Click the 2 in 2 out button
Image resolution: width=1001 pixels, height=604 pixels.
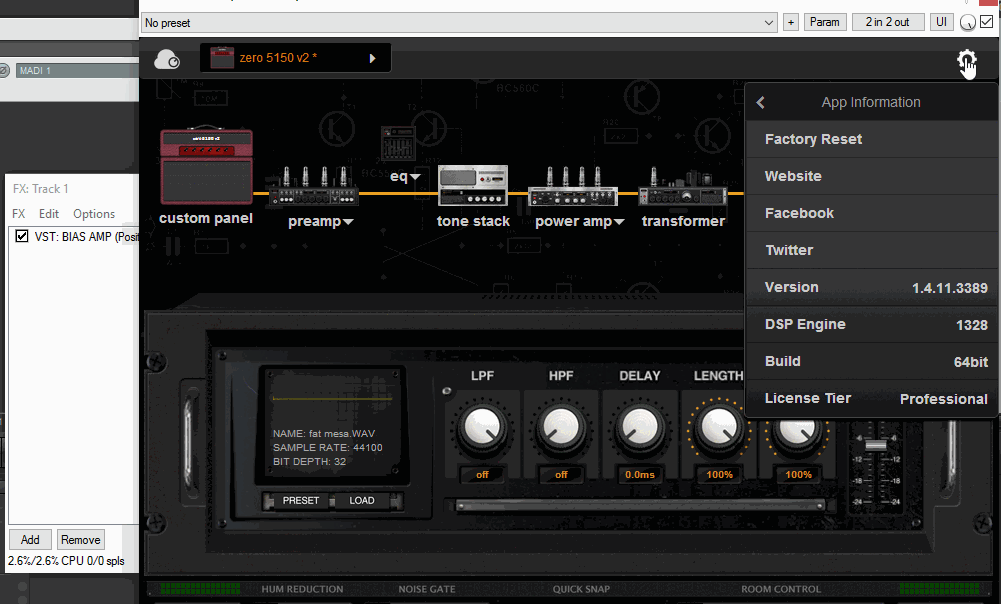point(887,22)
